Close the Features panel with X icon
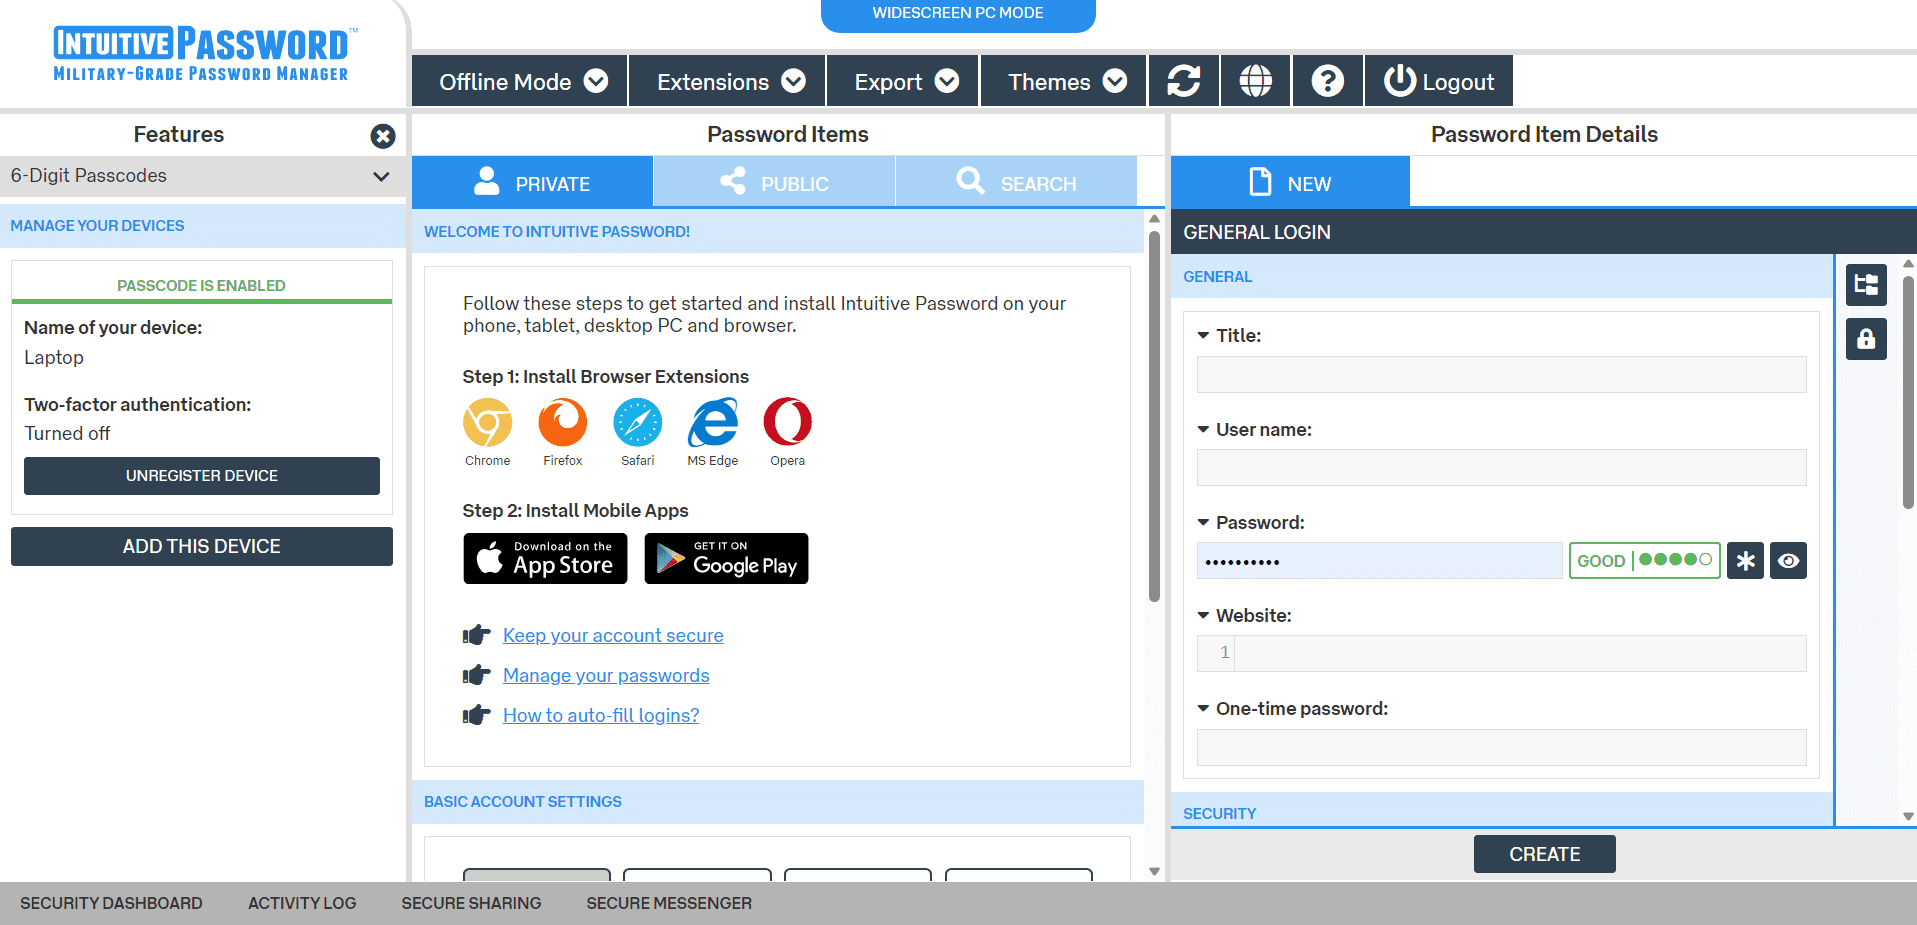The height and width of the screenshot is (925, 1917). [383, 136]
